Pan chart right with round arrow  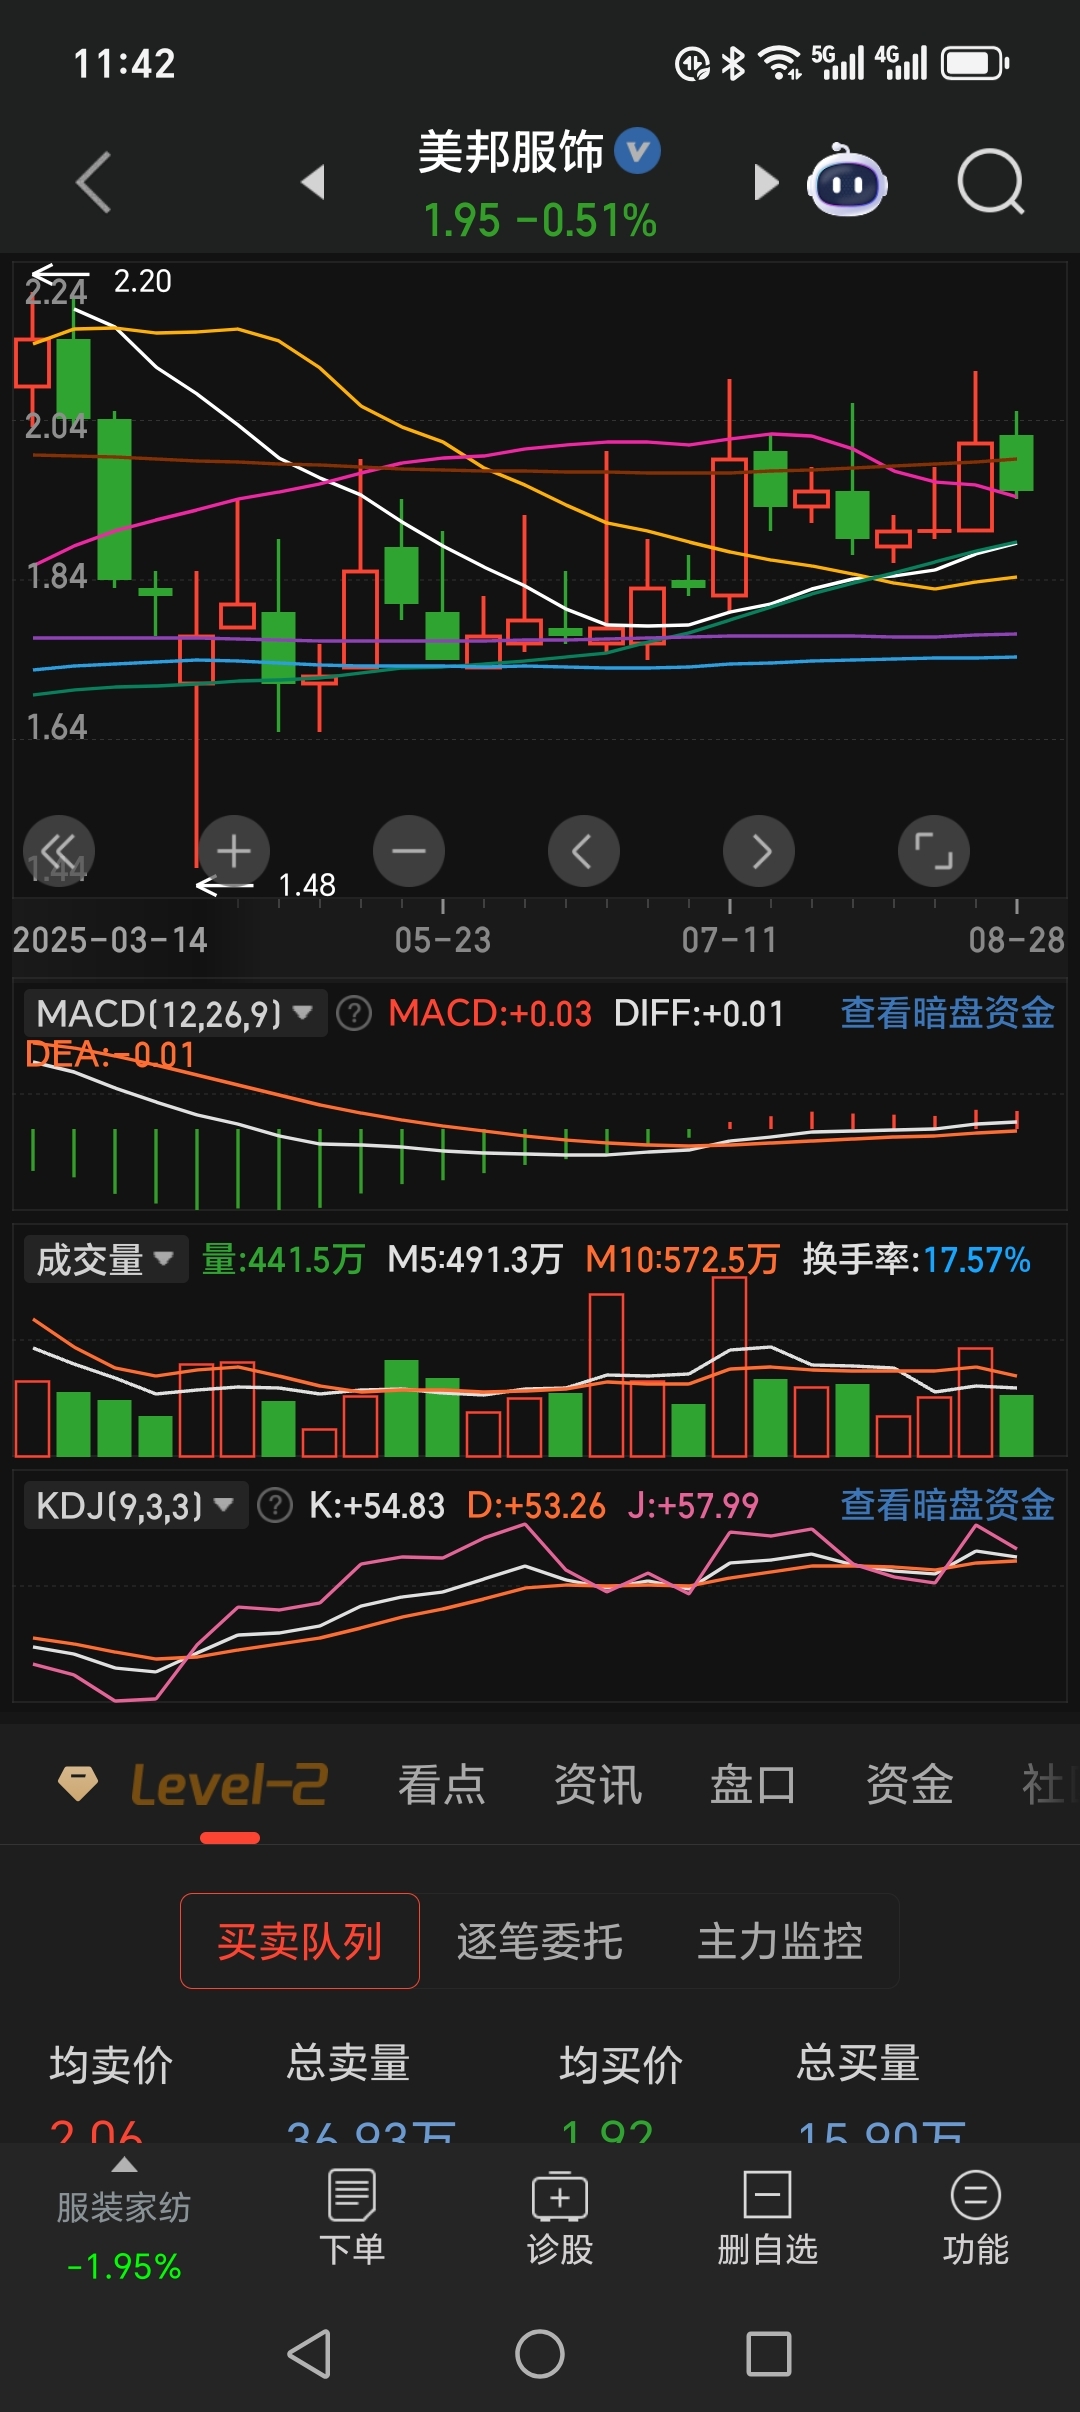tap(759, 851)
